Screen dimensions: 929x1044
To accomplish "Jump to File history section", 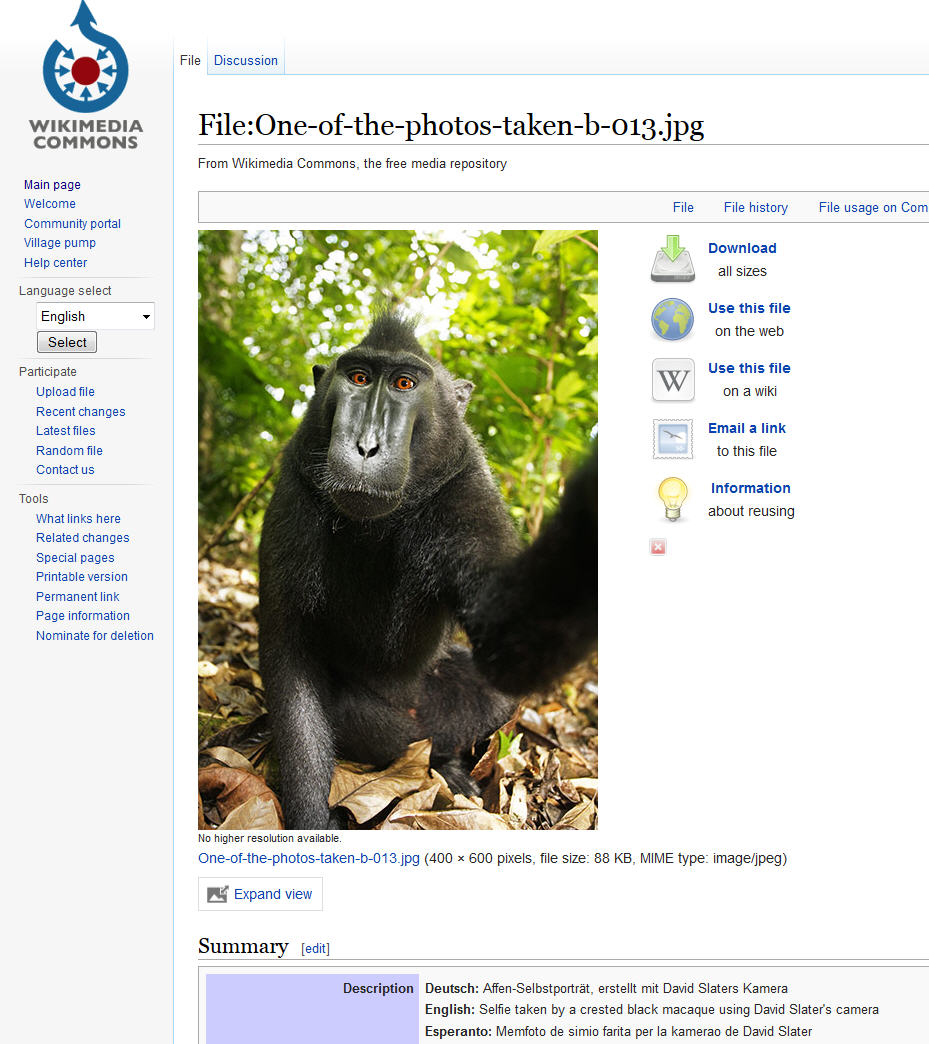I will [755, 207].
